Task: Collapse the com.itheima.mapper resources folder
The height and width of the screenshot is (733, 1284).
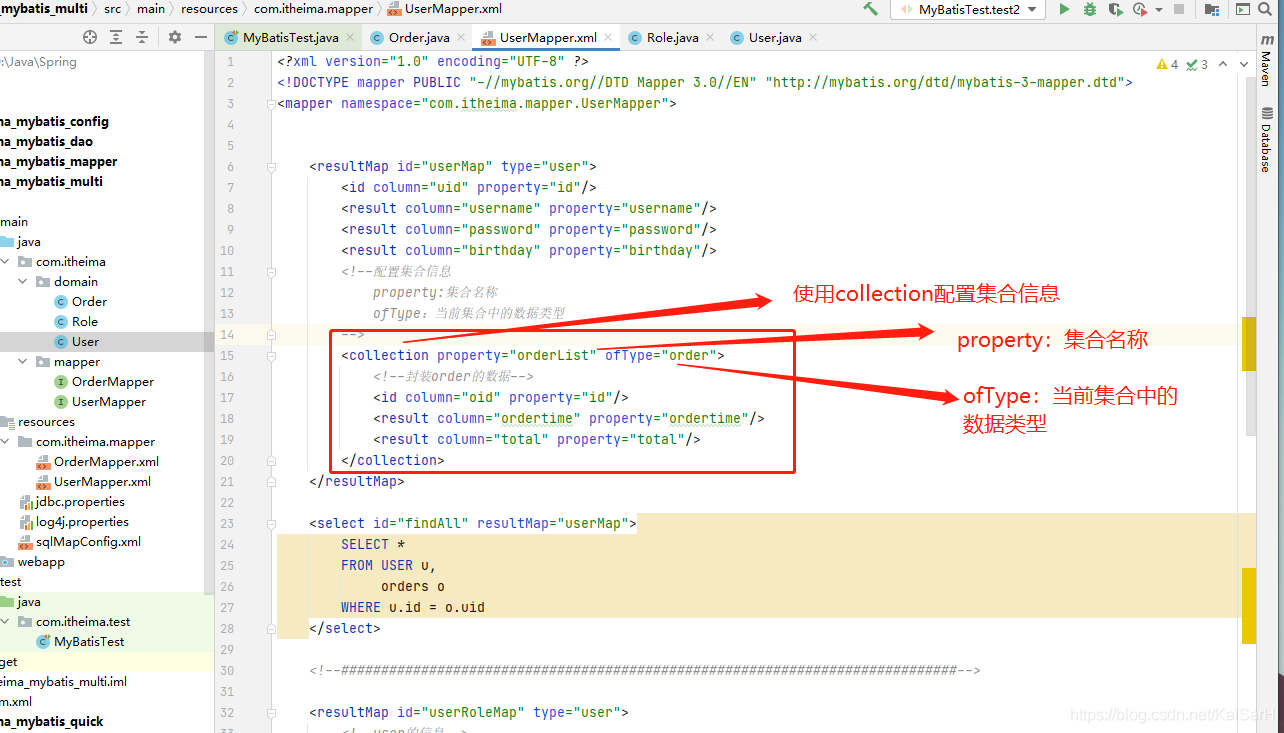Action: pyautogui.click(x=4, y=441)
